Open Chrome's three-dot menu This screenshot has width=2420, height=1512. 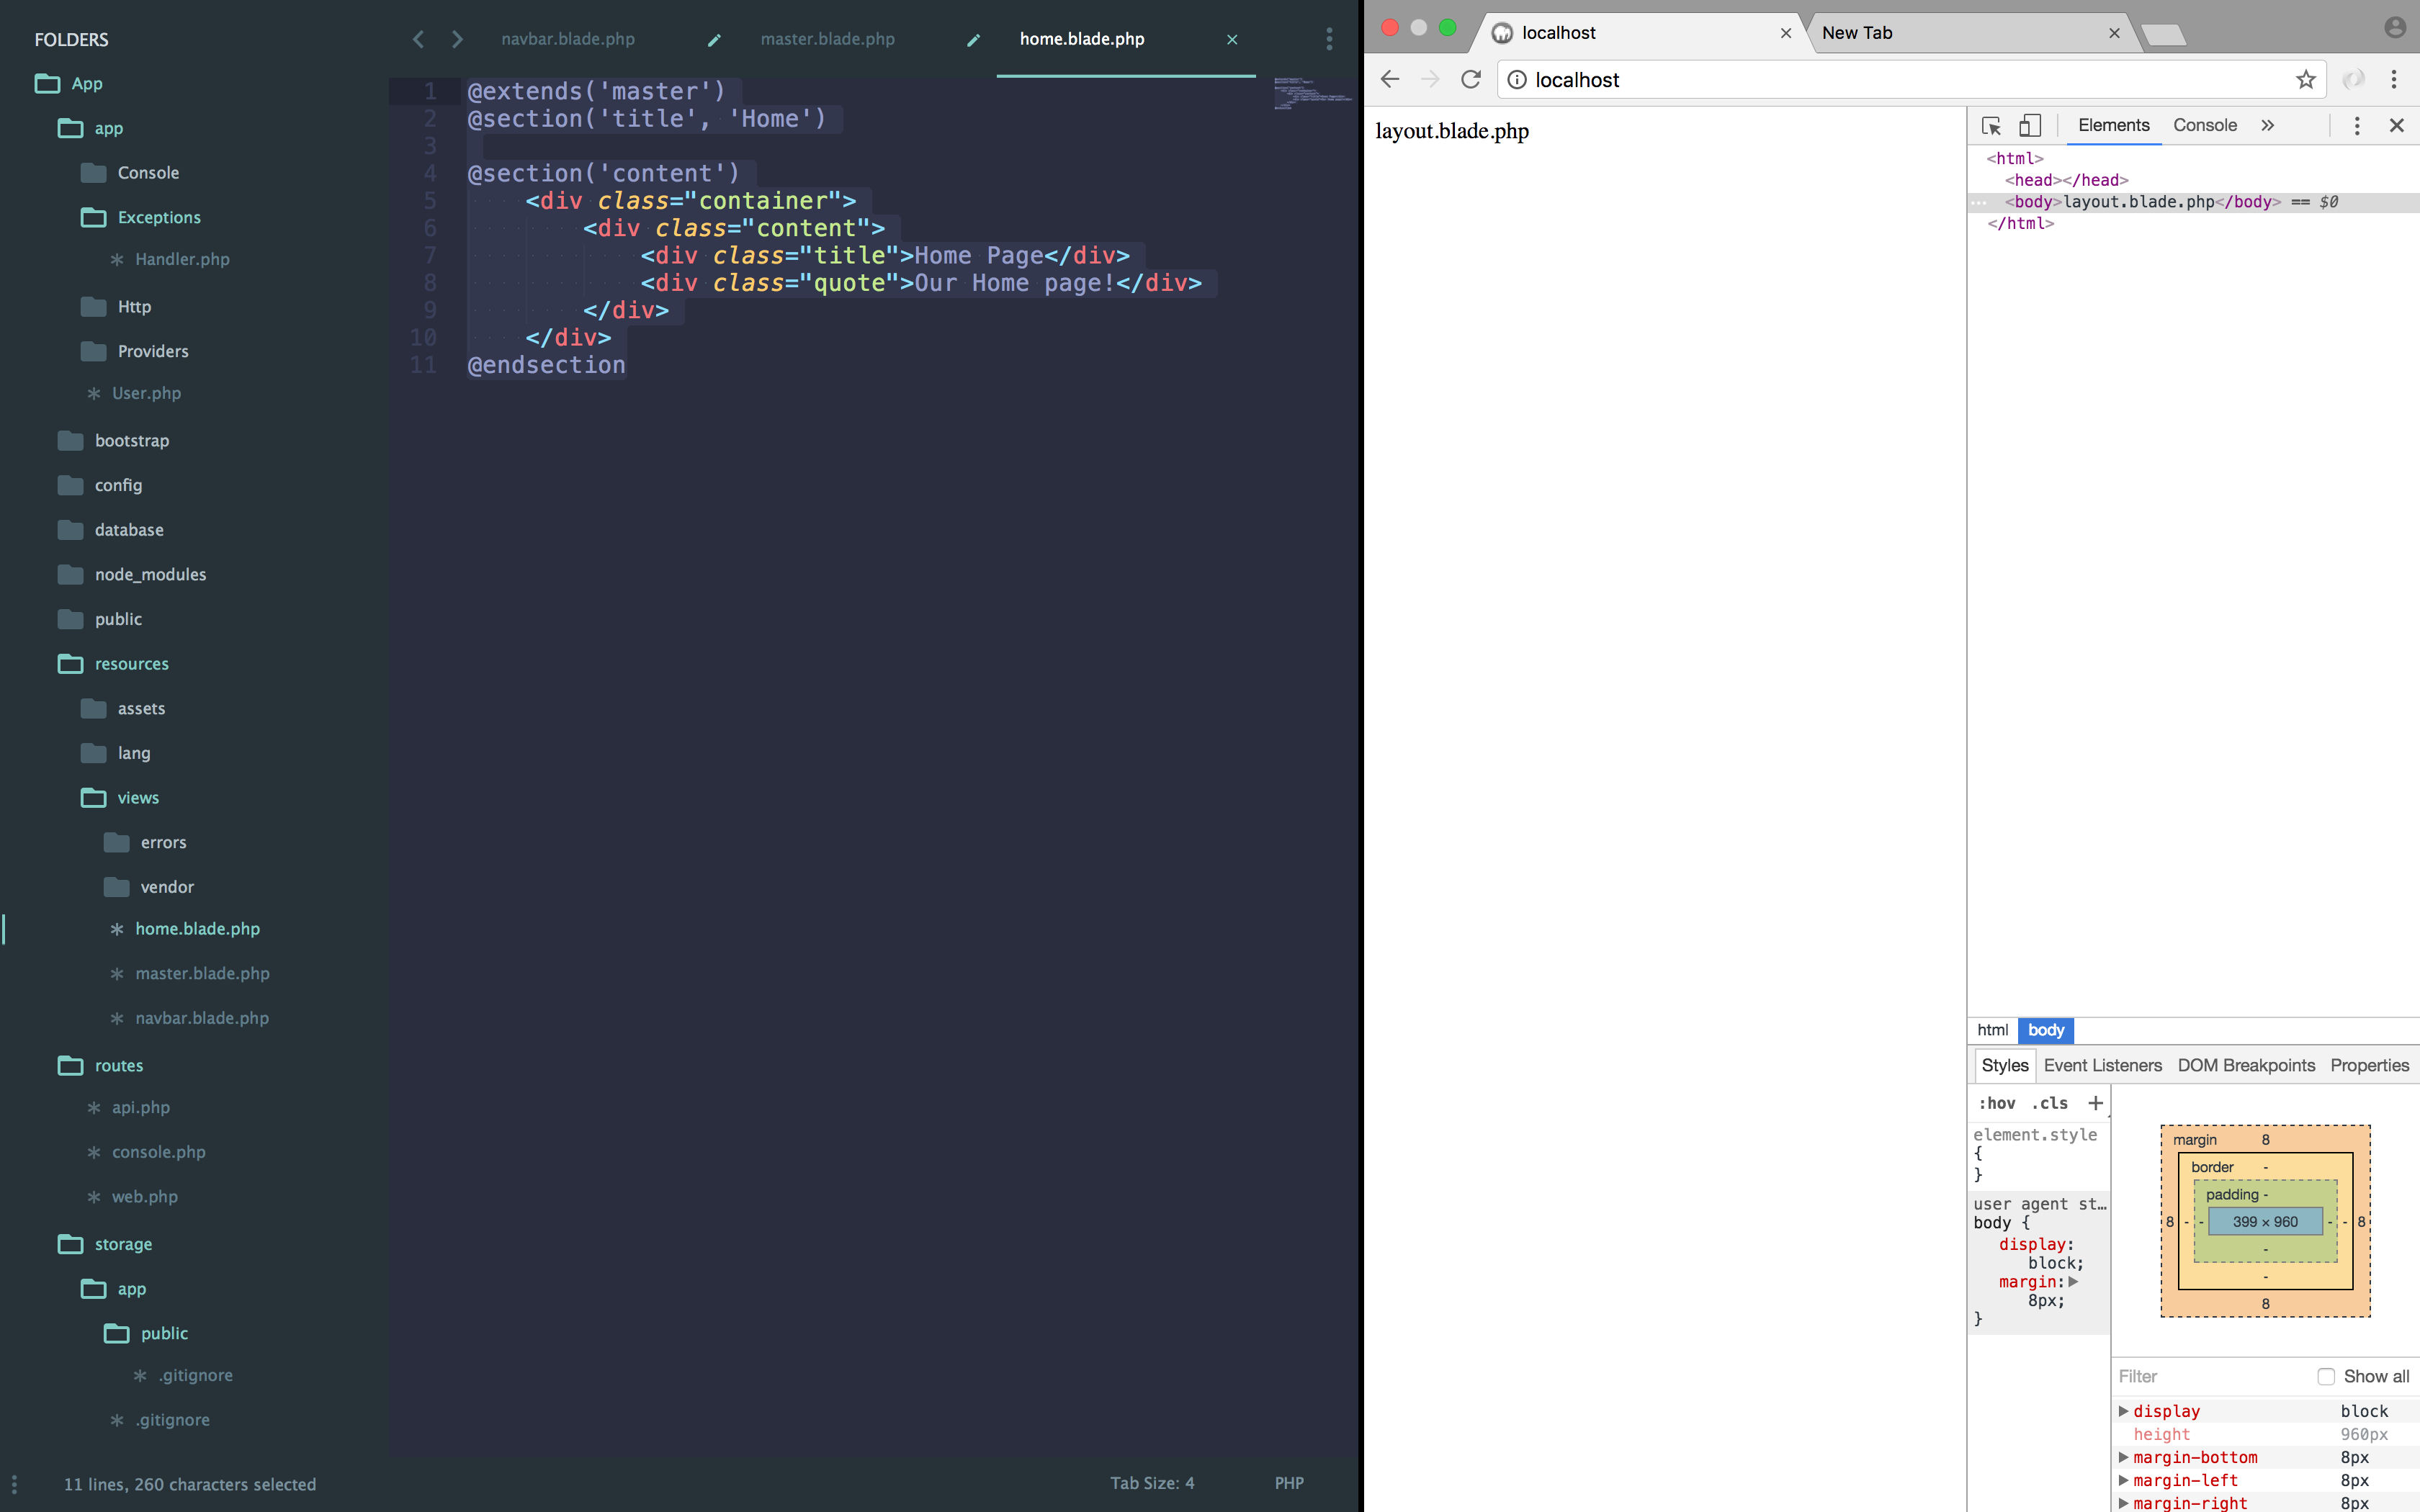(x=2394, y=79)
